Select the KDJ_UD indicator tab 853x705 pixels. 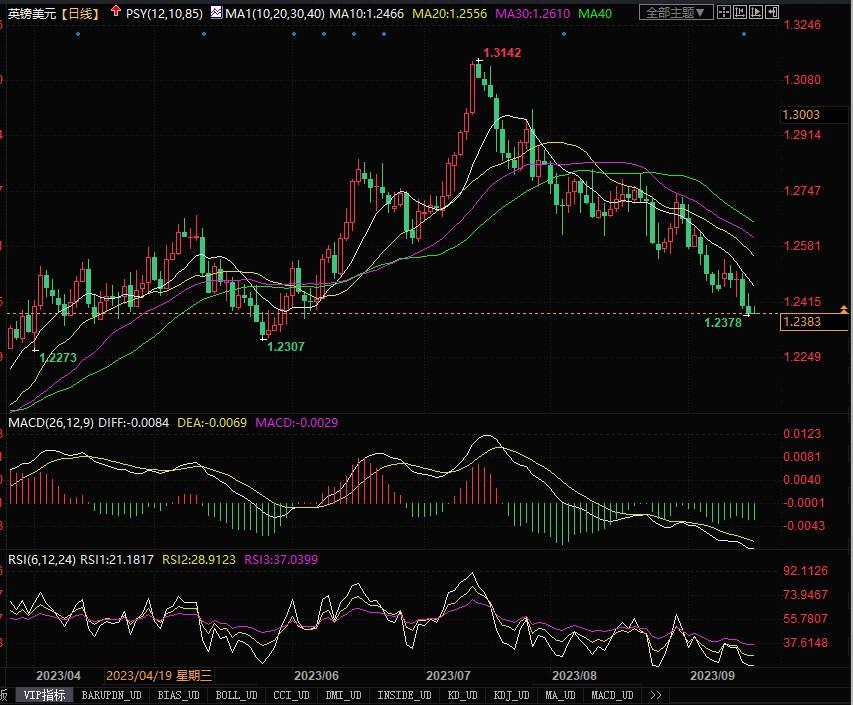click(x=511, y=695)
